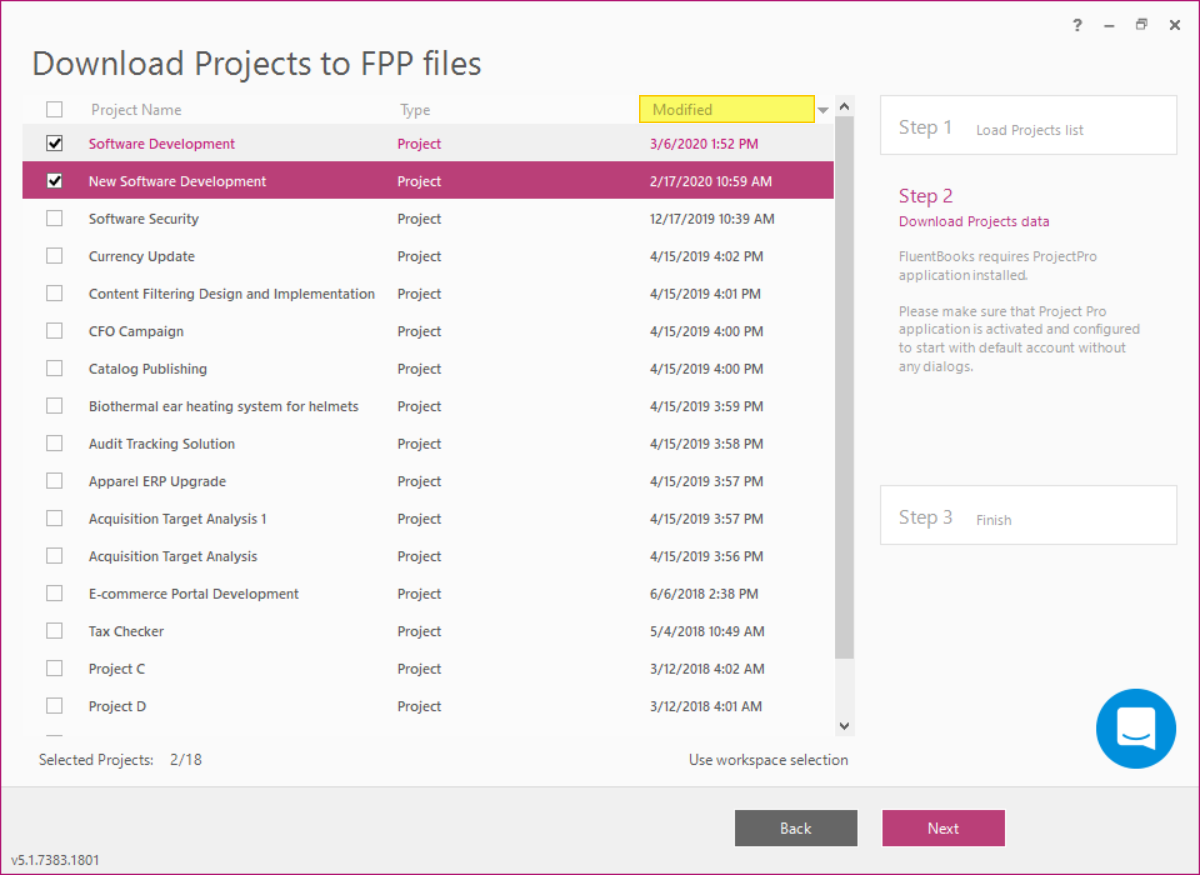Viewport: 1200px width, 875px height.
Task: Click the scrollbar down arrow
Action: [x=844, y=726]
